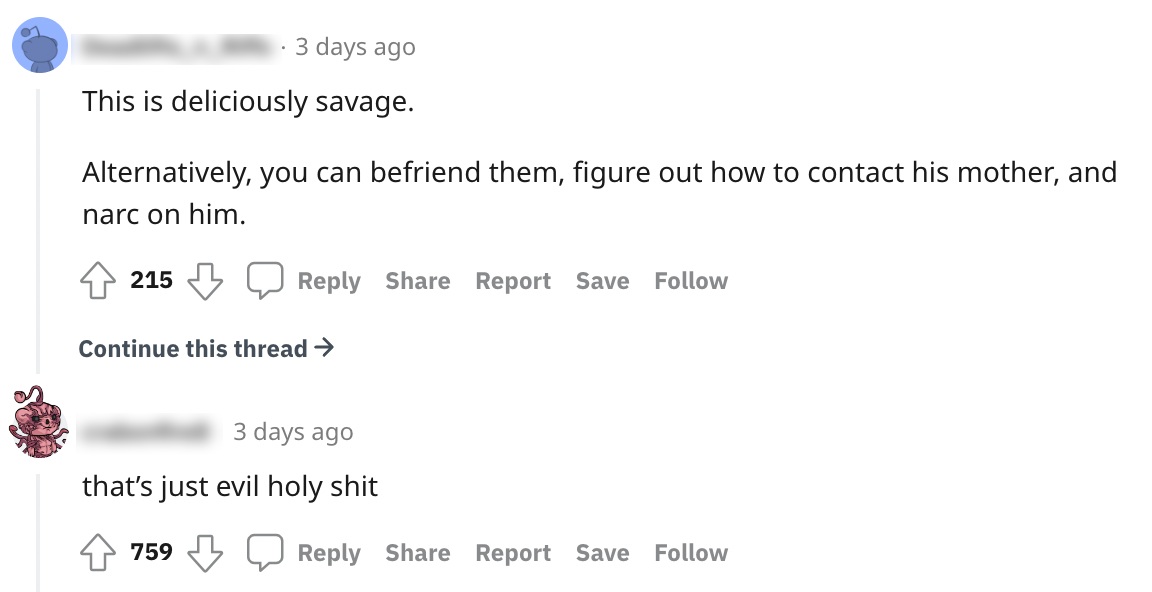Save the "deliciously savage" comment
This screenshot has width=1152, height=592.
(x=602, y=282)
